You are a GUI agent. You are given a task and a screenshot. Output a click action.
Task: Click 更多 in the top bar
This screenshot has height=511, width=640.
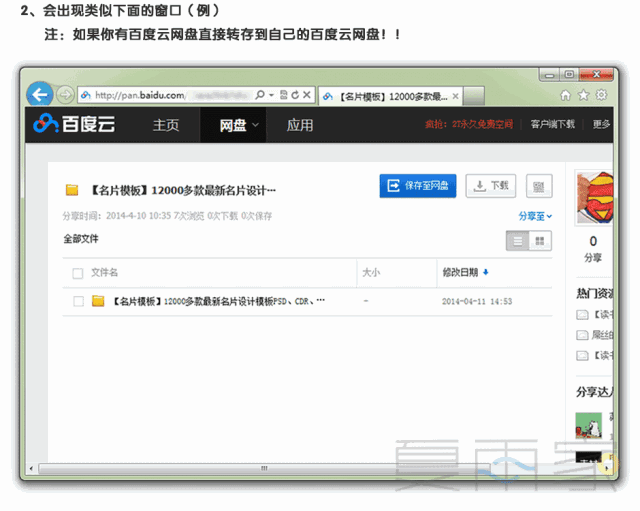pyautogui.click(x=601, y=124)
